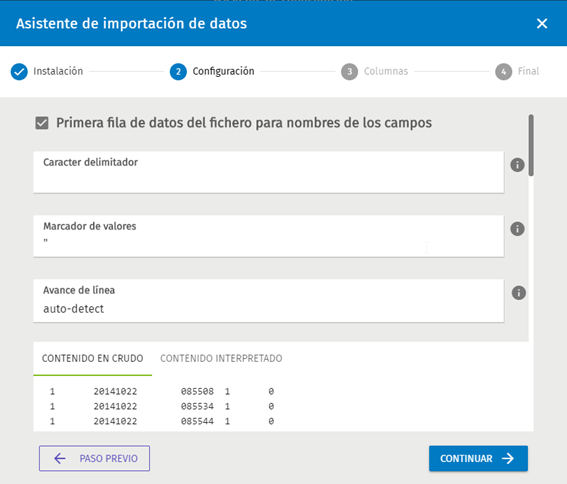The image size is (567, 484).
Task: Close the data import wizard dialog
Action: pos(542,24)
